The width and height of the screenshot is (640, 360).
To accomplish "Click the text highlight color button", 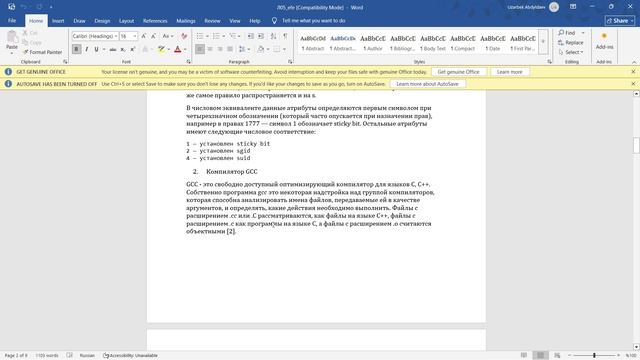I will (x=162, y=49).
